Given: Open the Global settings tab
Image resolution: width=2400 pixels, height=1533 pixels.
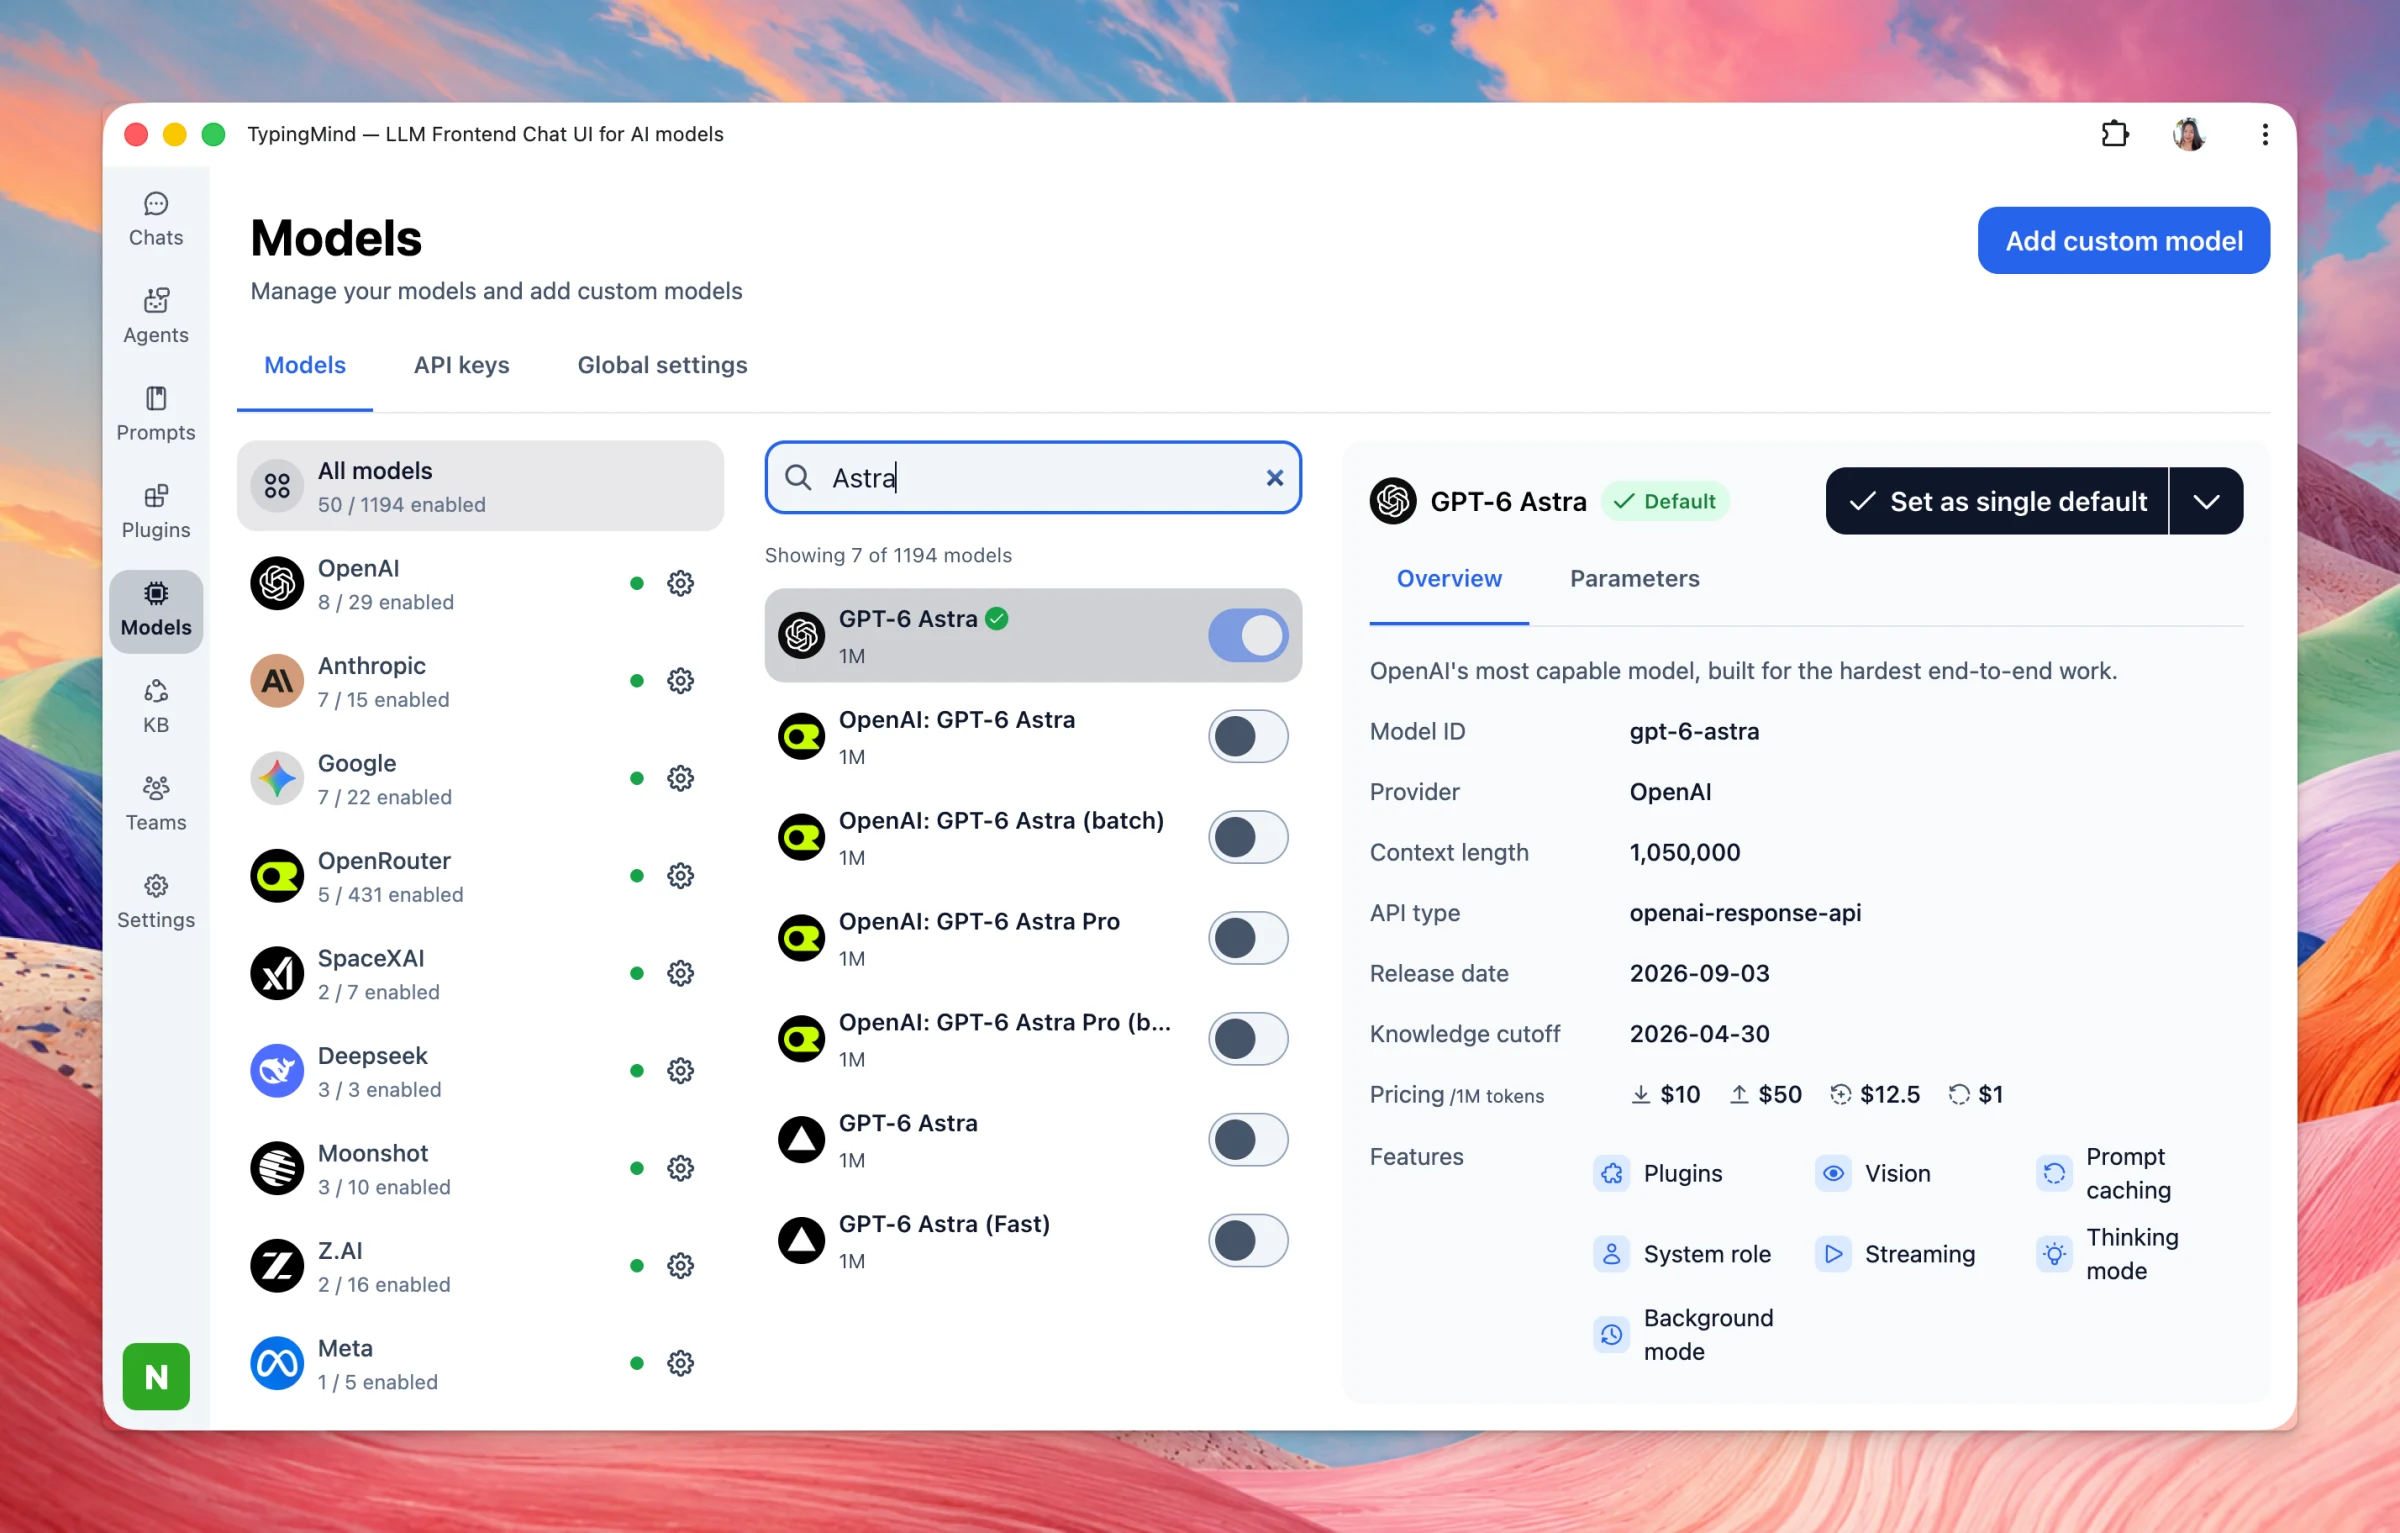Looking at the screenshot, I should tap(662, 365).
